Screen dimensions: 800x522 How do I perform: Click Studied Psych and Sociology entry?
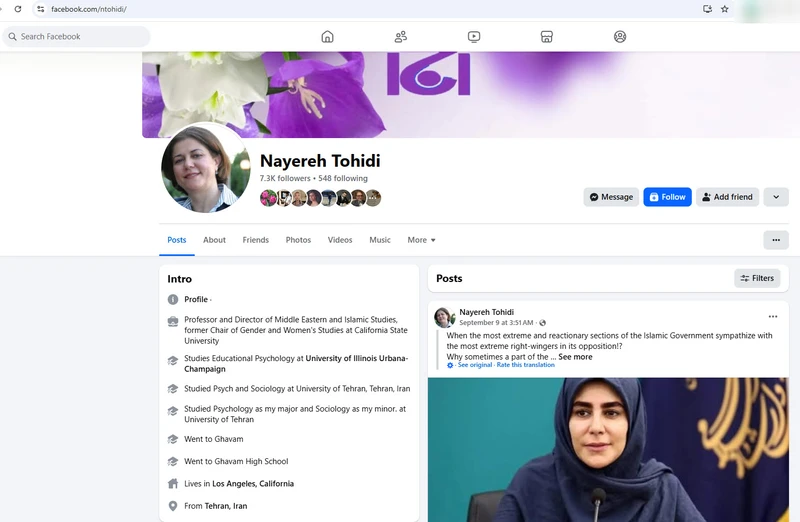(297, 389)
